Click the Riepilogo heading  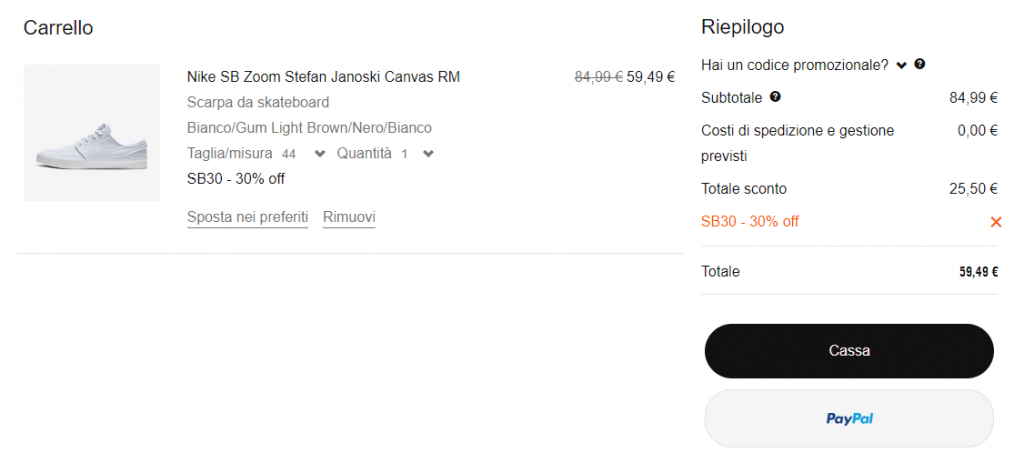(743, 27)
